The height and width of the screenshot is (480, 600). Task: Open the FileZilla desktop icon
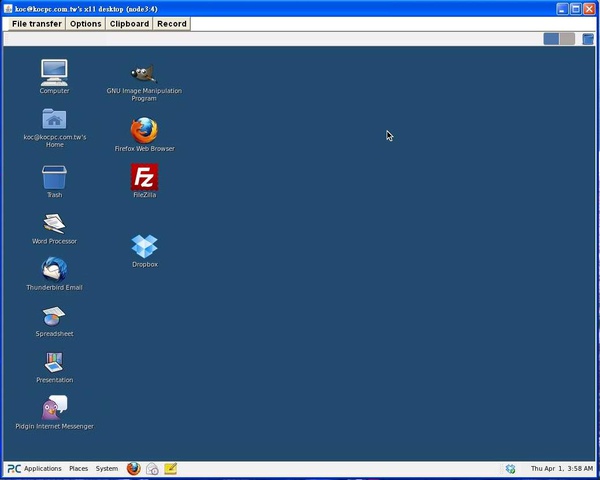(144, 177)
